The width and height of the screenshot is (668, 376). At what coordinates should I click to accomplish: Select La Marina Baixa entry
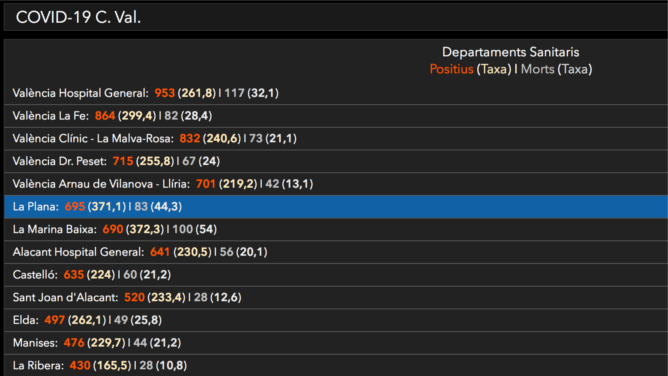pyautogui.click(x=336, y=229)
